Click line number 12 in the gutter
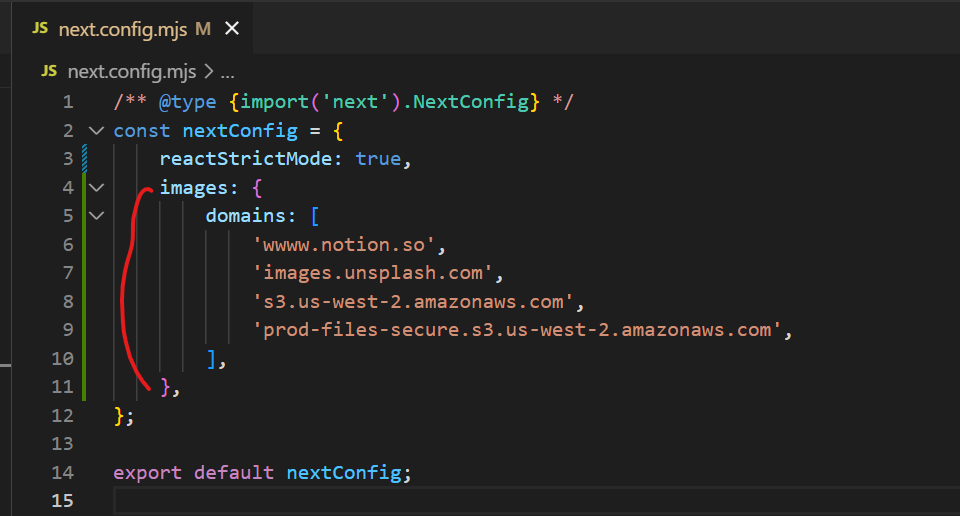960x516 pixels. coord(62,416)
